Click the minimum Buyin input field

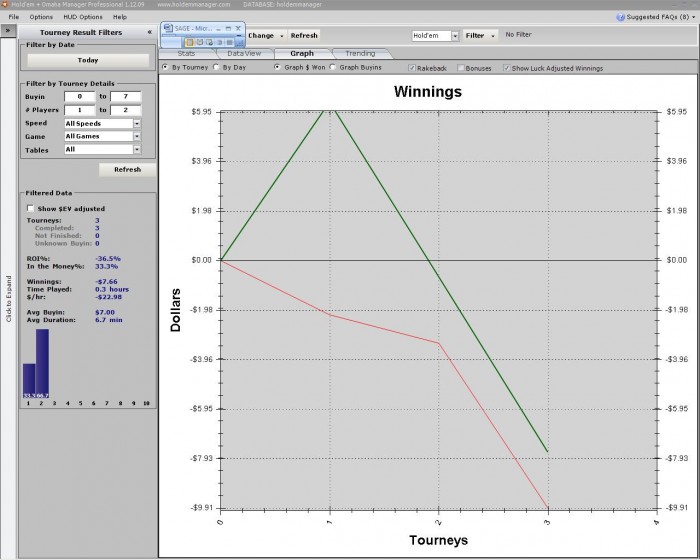(79, 96)
